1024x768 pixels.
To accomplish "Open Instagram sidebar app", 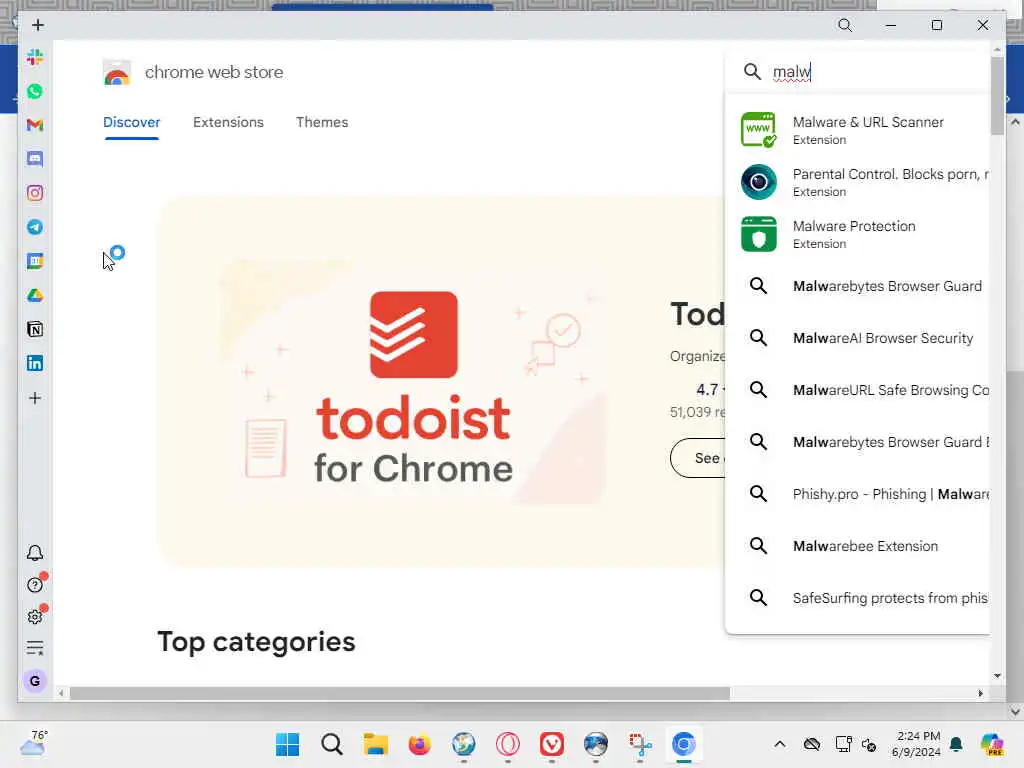I will coord(35,193).
